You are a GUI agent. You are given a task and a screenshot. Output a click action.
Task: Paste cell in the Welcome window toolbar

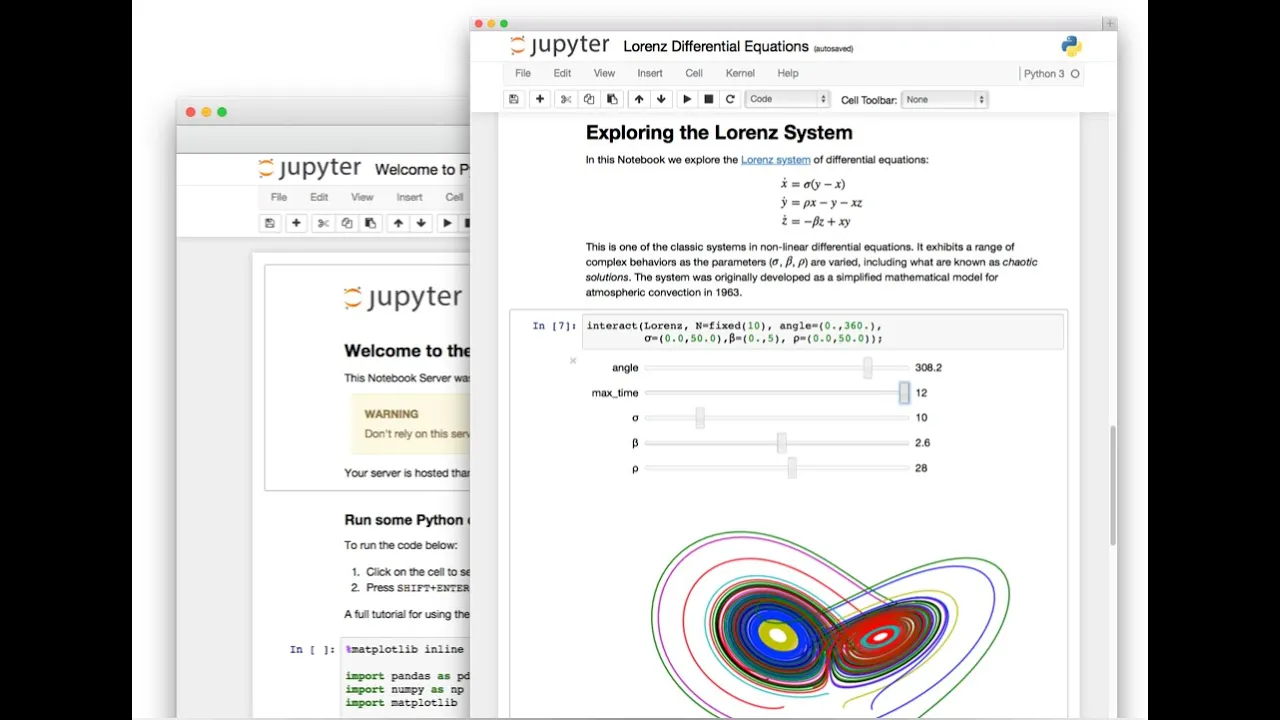pyautogui.click(x=370, y=223)
